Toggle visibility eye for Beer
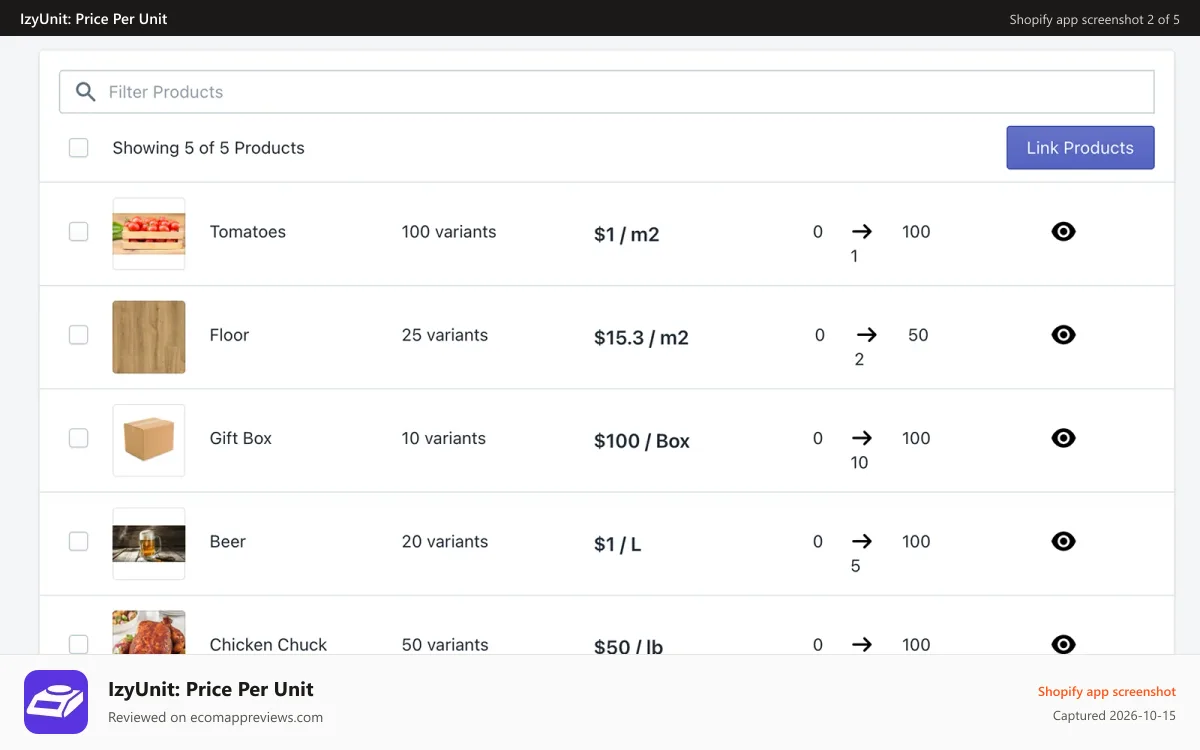 (x=1064, y=541)
